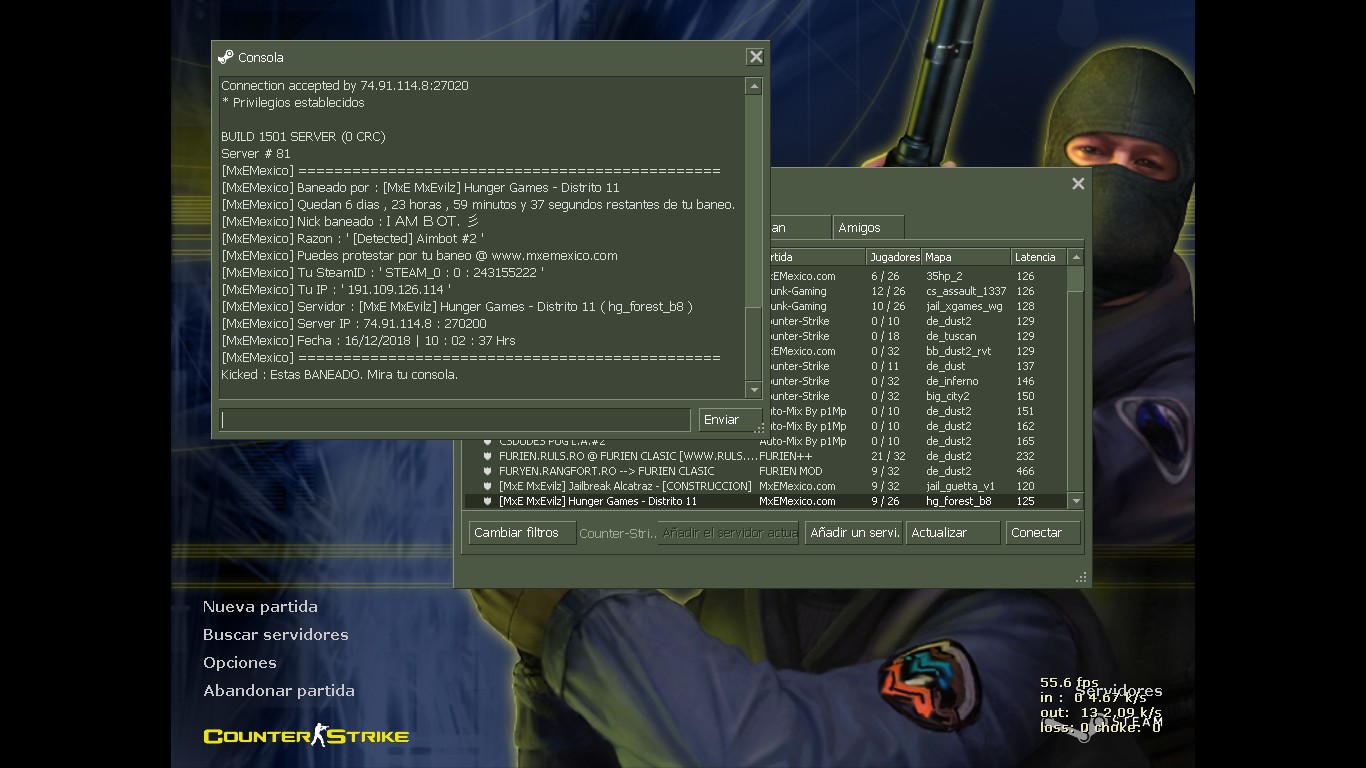Click the console line with www.mxemexico.com
The image size is (1366, 768).
tap(420, 256)
